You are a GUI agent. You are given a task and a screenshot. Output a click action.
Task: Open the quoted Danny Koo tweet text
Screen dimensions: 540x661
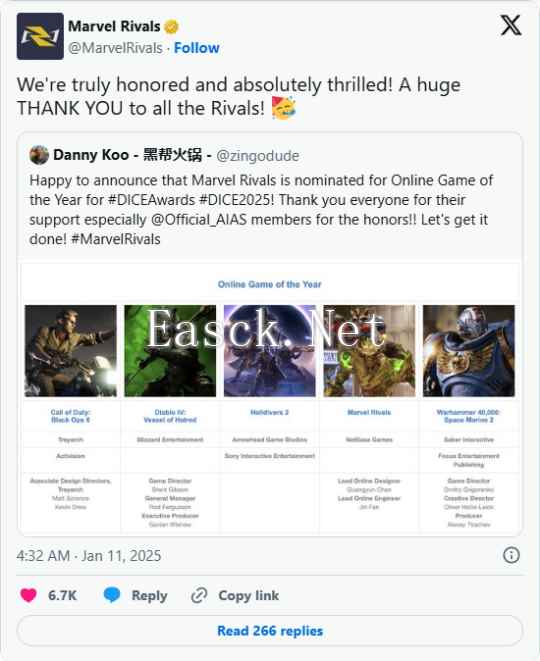tap(261, 210)
